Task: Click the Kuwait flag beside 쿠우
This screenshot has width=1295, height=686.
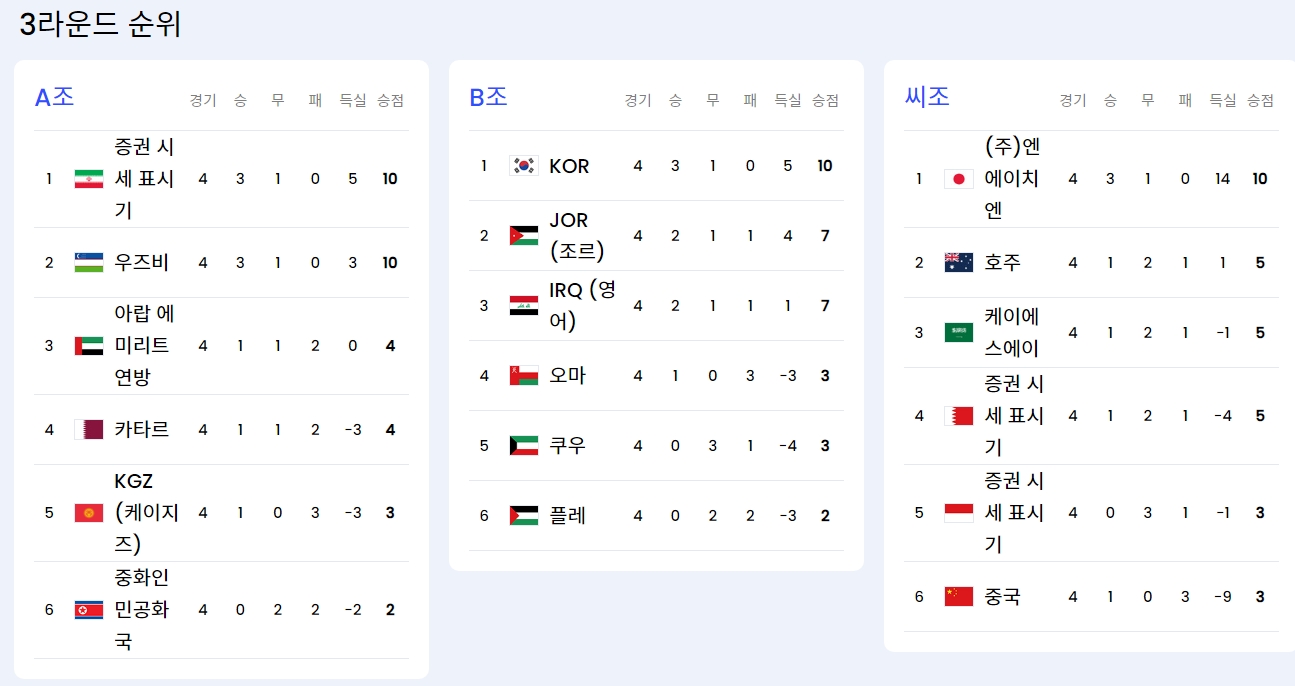Action: [524, 446]
